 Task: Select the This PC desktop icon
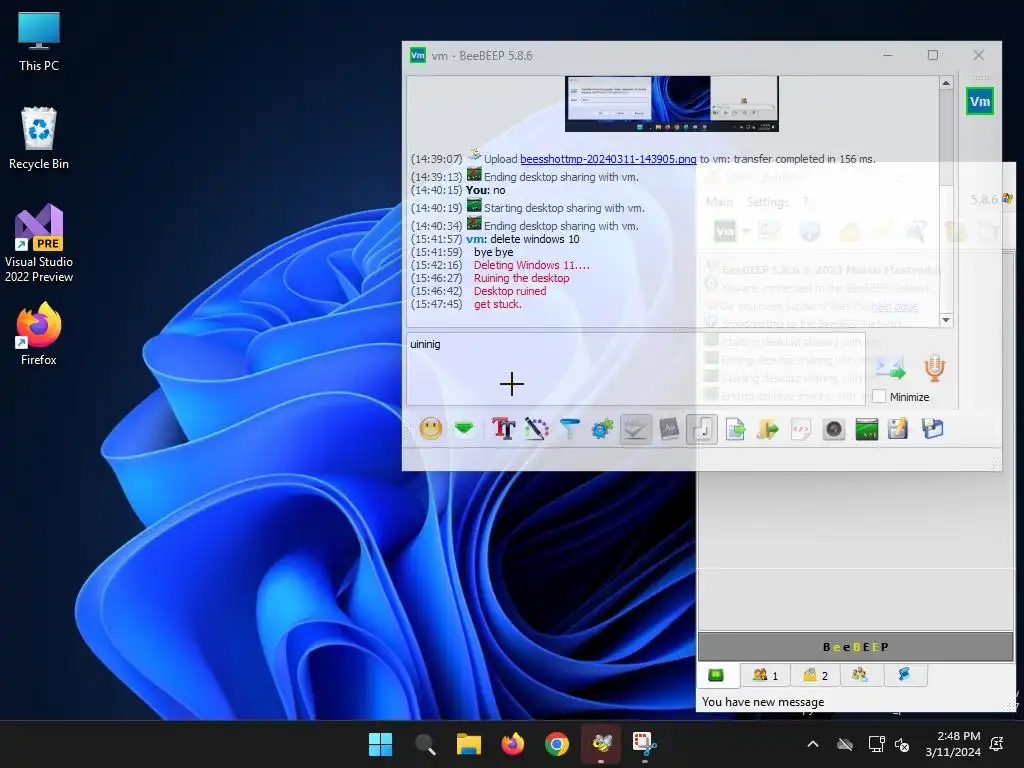click(39, 42)
